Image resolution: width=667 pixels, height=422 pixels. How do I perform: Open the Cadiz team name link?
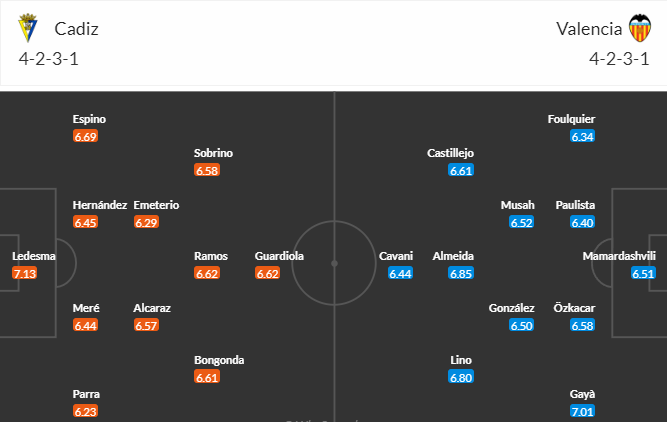tap(77, 29)
